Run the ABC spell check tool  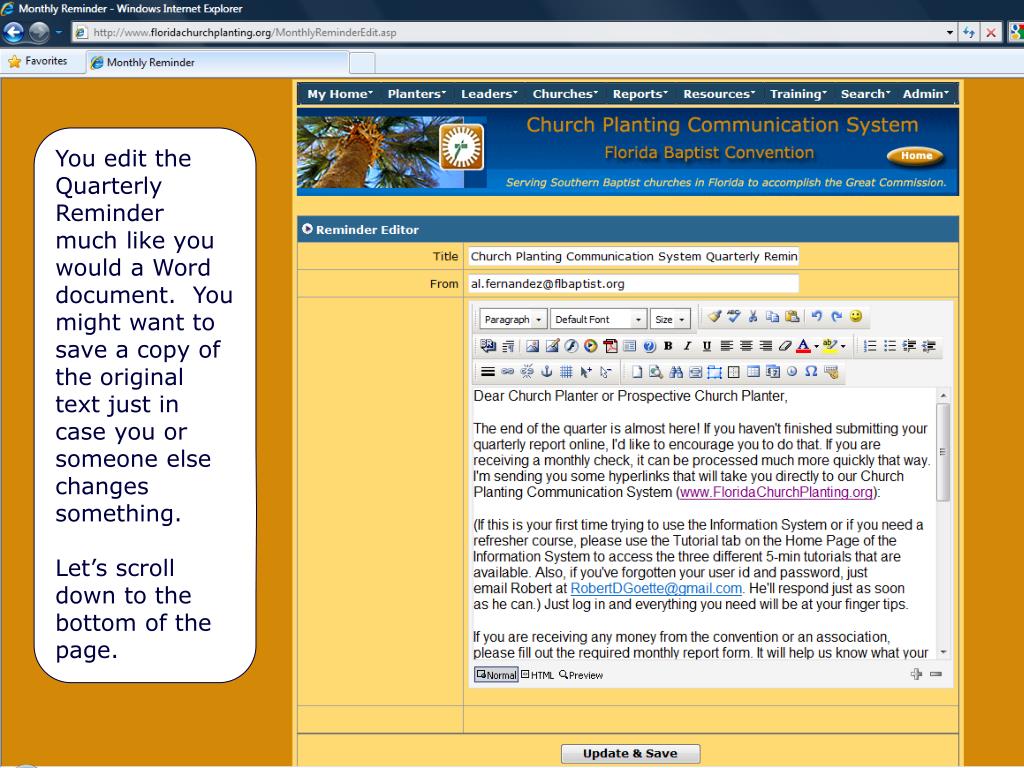(734, 317)
